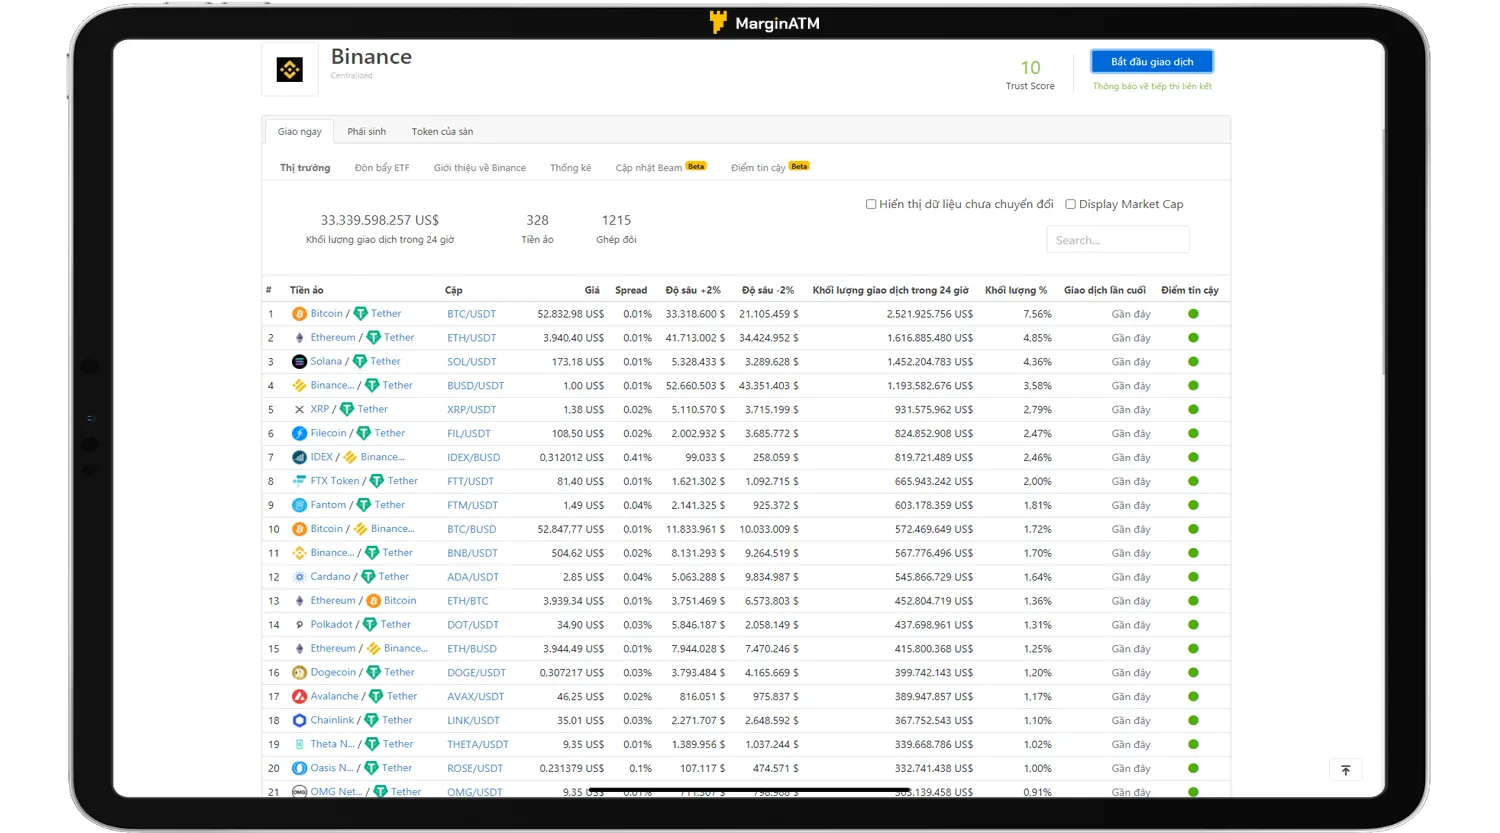Viewport: 1500px width, 833px height.
Task: Click the FTX Token icon in row 8
Action: pos(299,481)
